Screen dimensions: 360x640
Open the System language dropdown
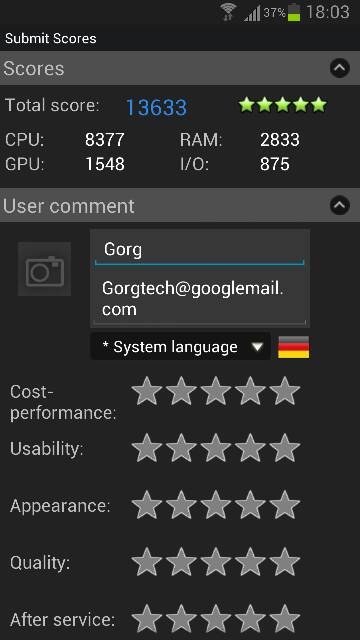click(x=180, y=347)
